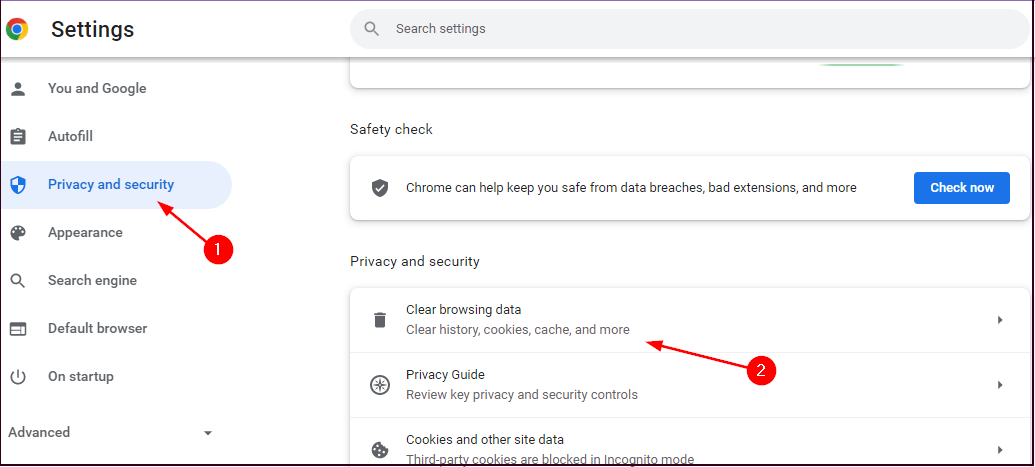Click the Appearance palette icon
This screenshot has width=1035, height=467.
(18, 233)
